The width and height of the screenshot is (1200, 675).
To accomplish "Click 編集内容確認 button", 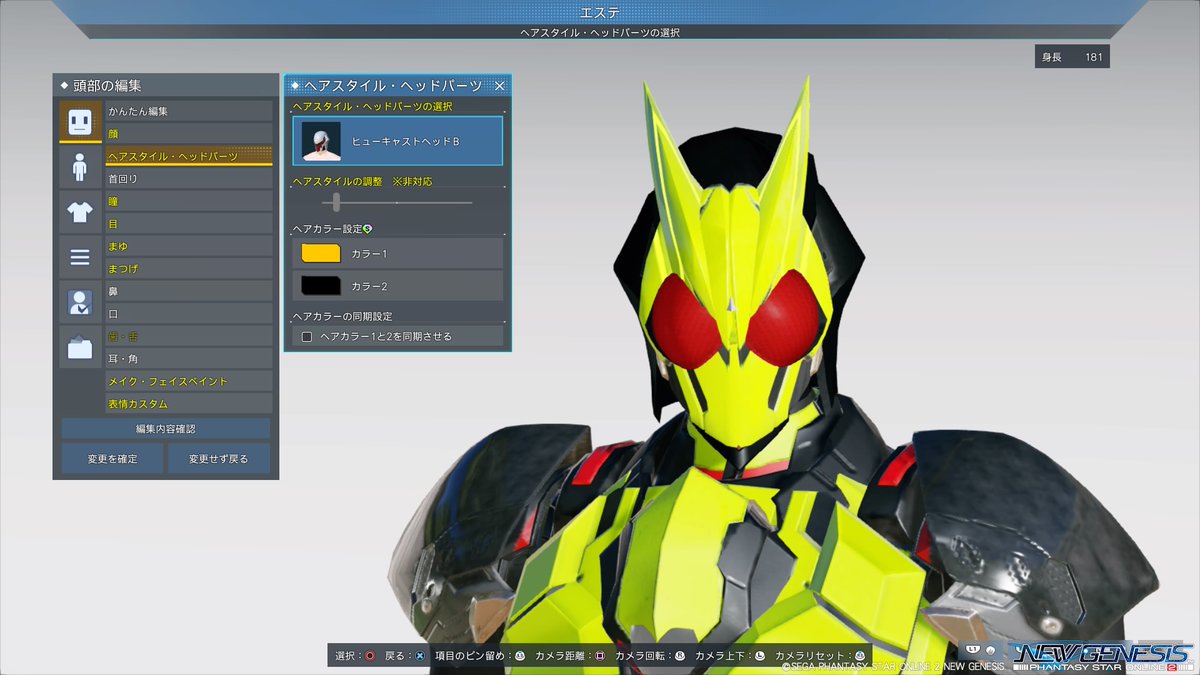I will (166, 429).
